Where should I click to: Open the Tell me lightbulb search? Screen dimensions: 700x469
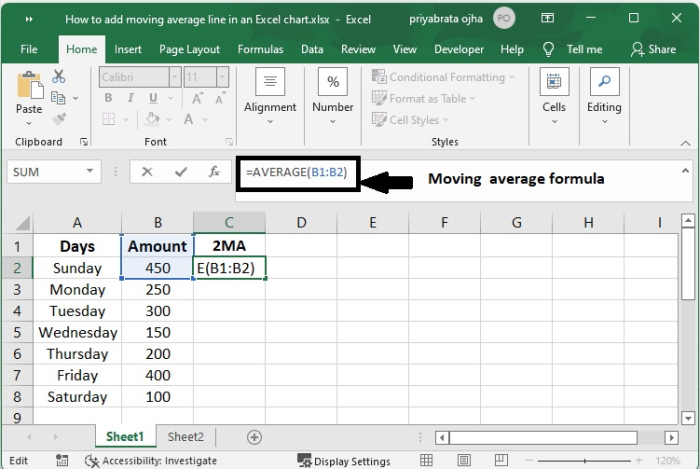[549, 49]
